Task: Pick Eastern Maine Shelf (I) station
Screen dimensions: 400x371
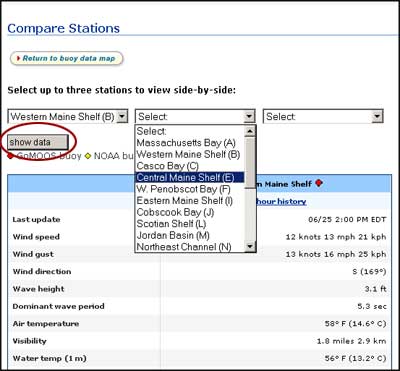Action: [185, 200]
